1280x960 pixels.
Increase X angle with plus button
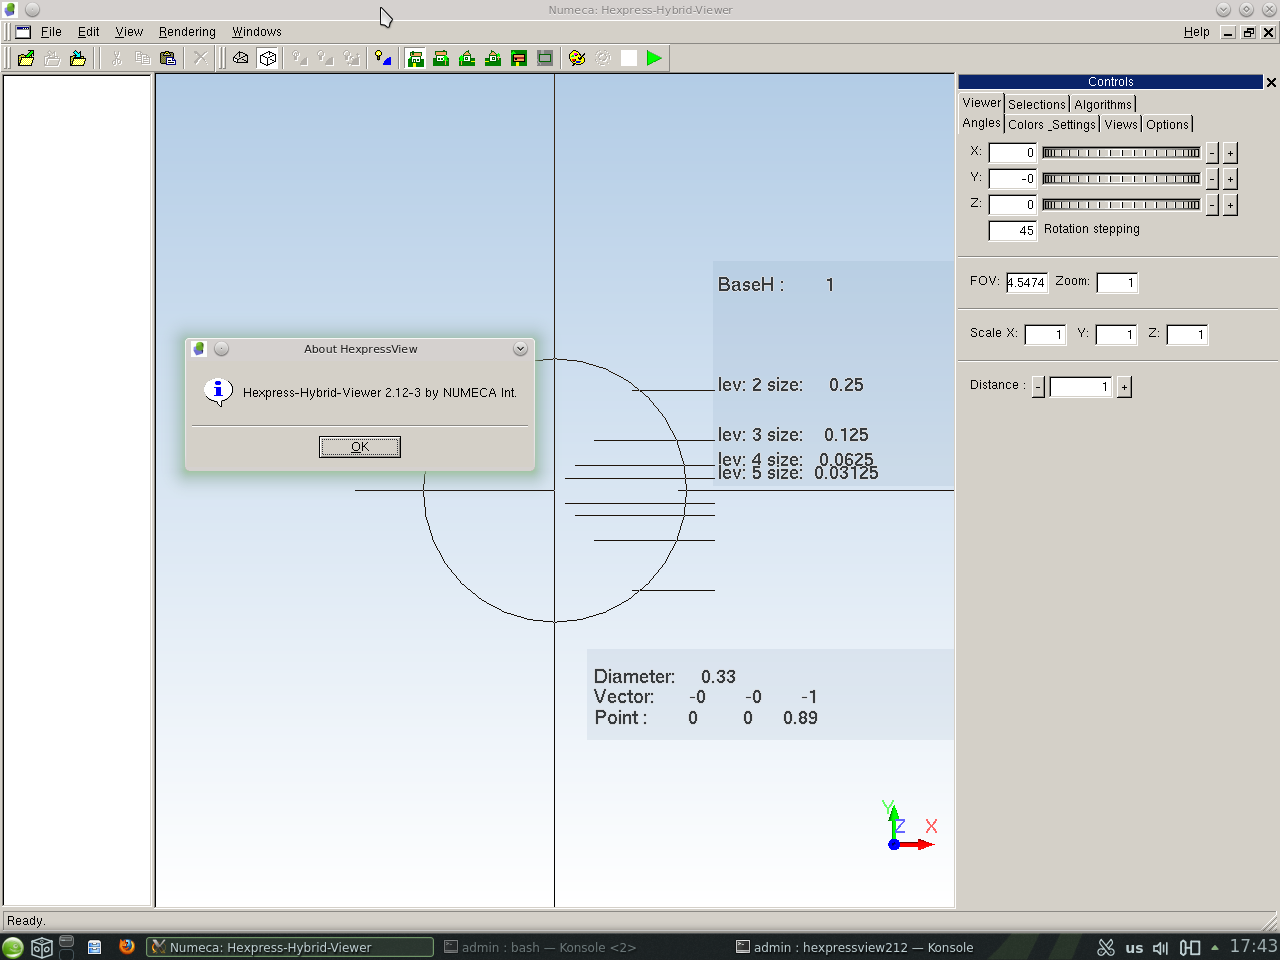point(1231,153)
